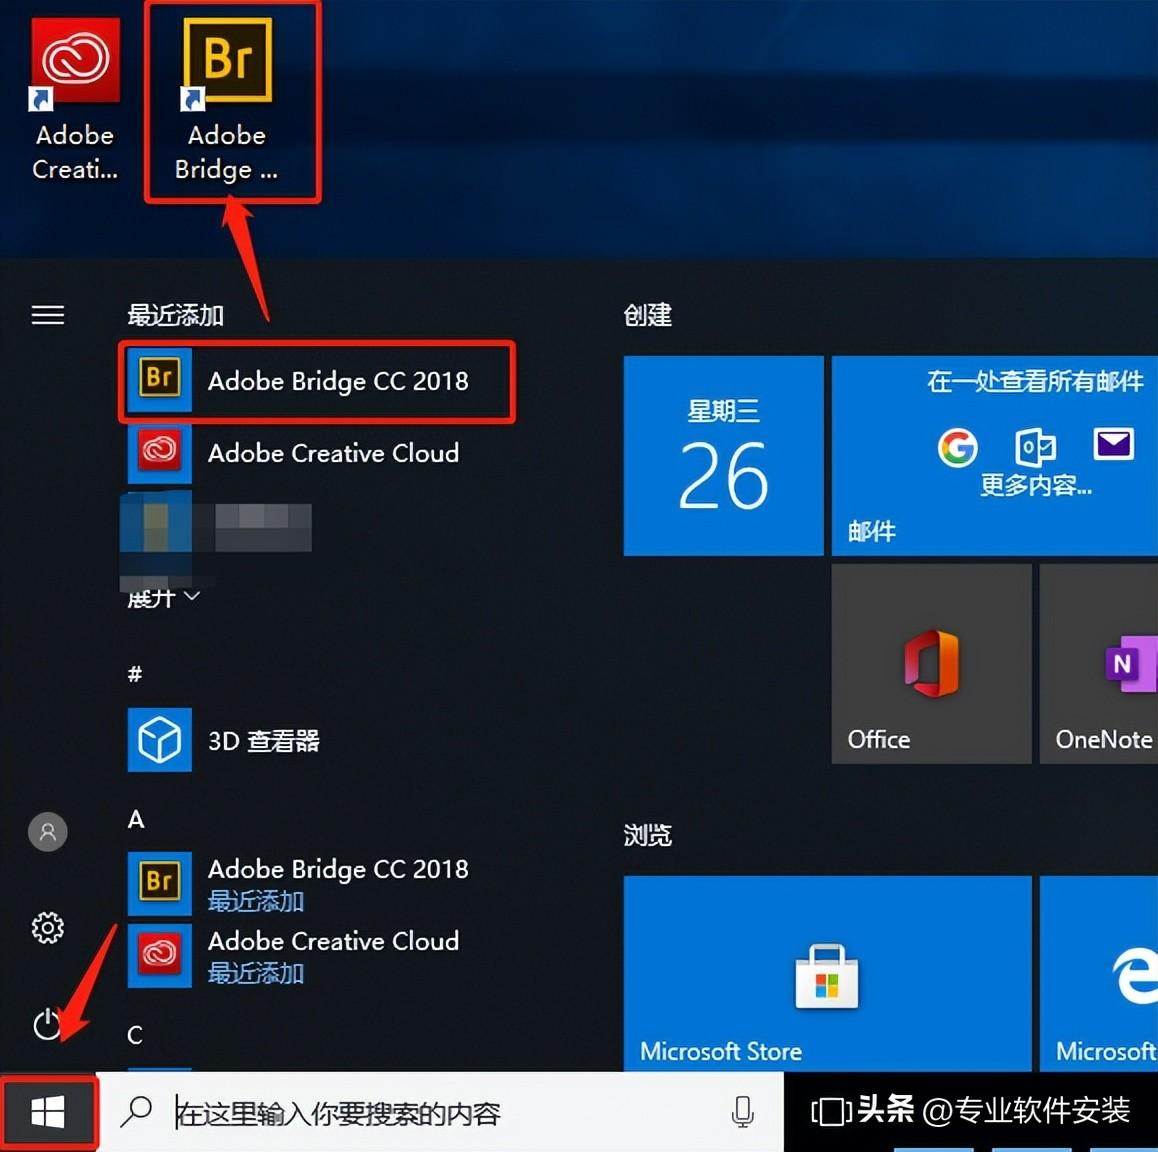Open the calendar tile showing 26
This screenshot has height=1152, width=1158.
pyautogui.click(x=723, y=456)
